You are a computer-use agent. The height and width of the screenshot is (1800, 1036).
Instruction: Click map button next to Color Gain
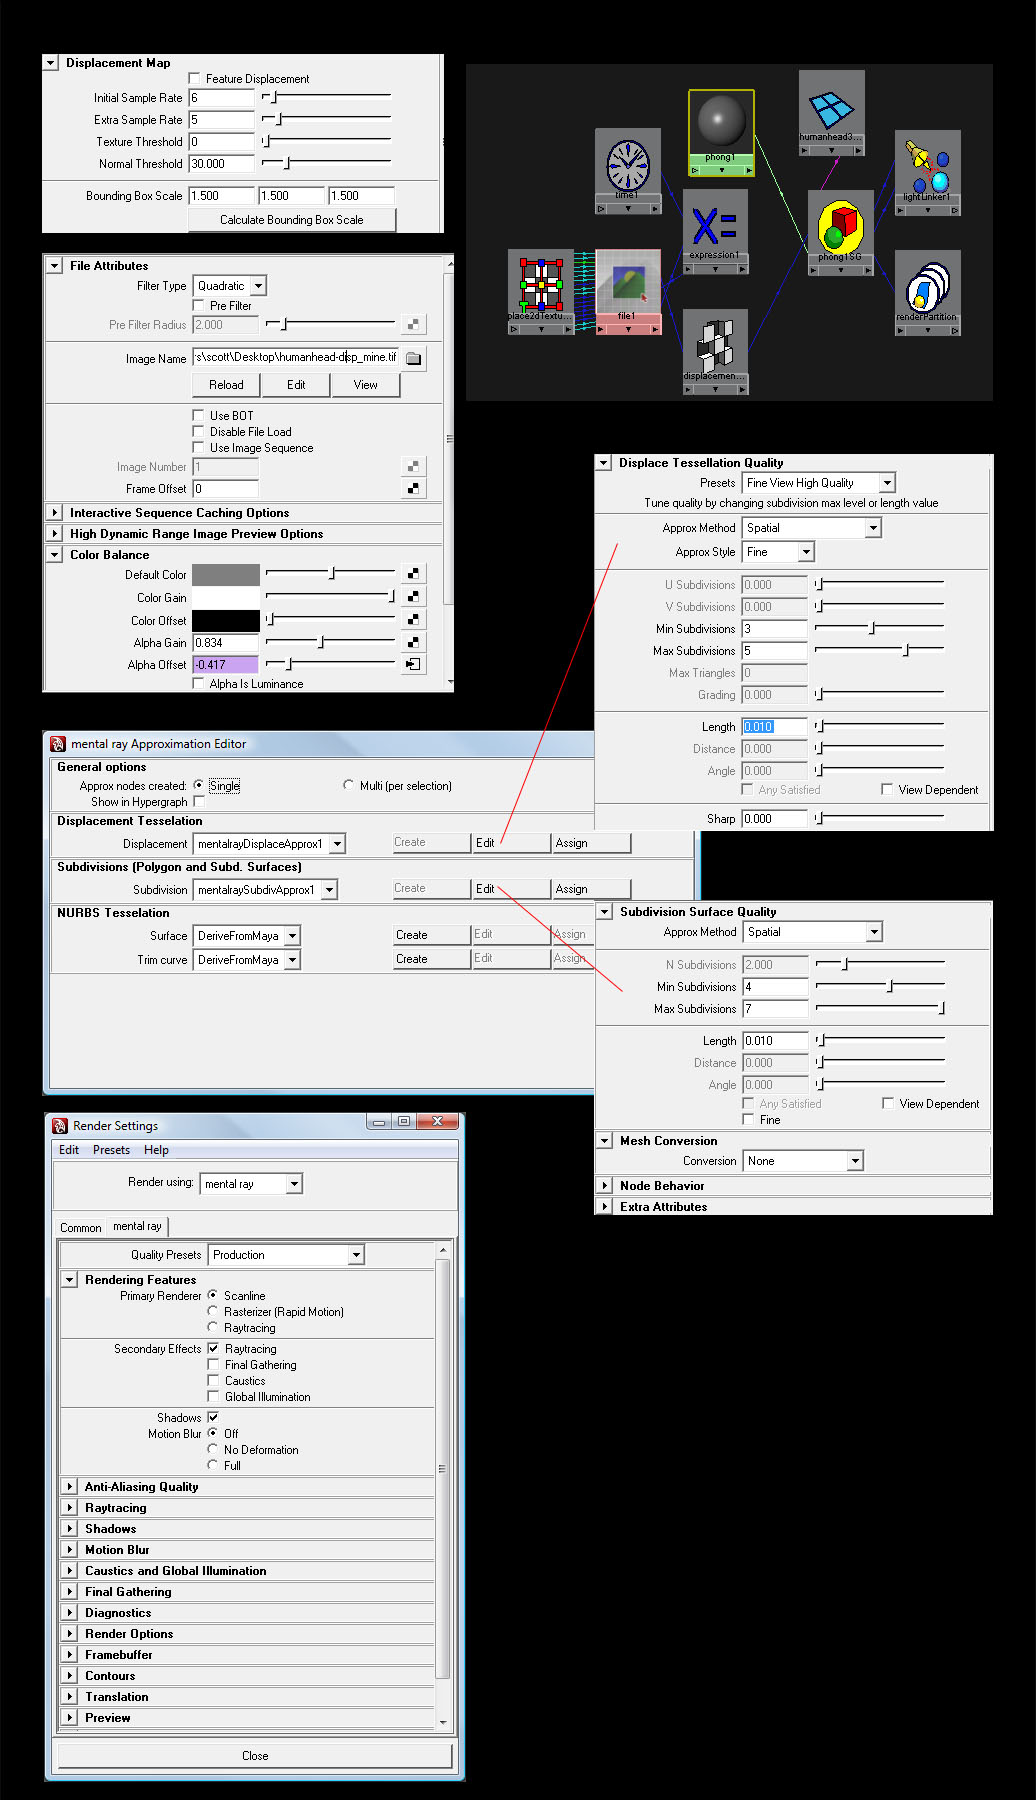[x=413, y=597]
